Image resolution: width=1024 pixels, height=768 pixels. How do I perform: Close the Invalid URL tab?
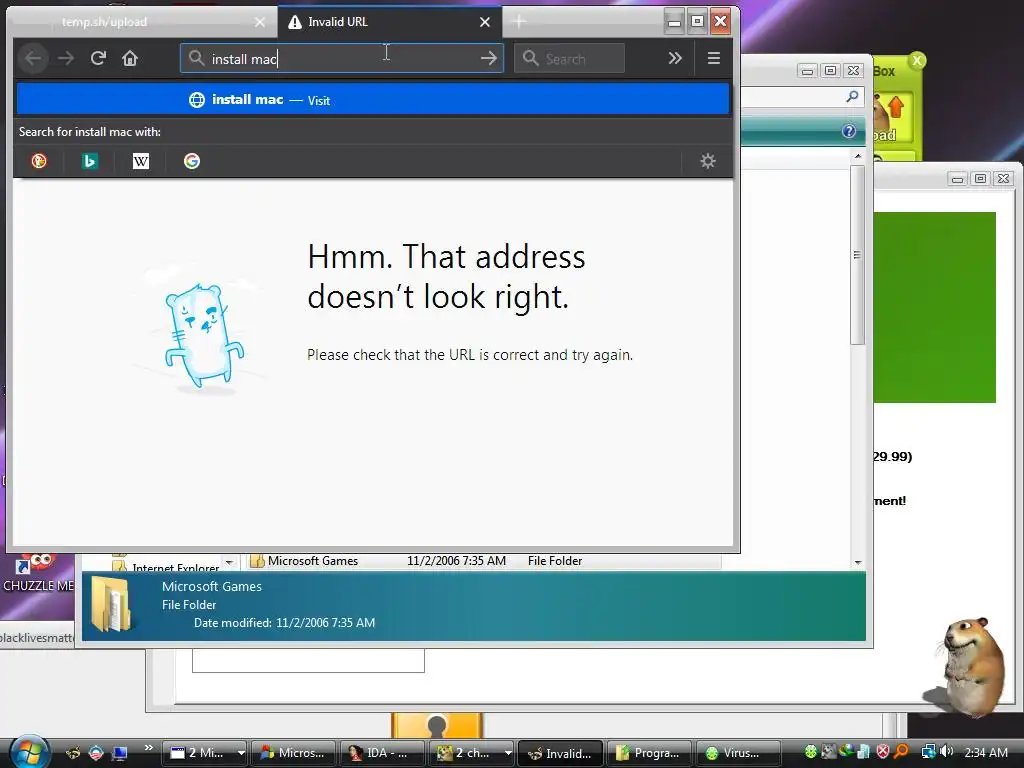click(x=485, y=22)
